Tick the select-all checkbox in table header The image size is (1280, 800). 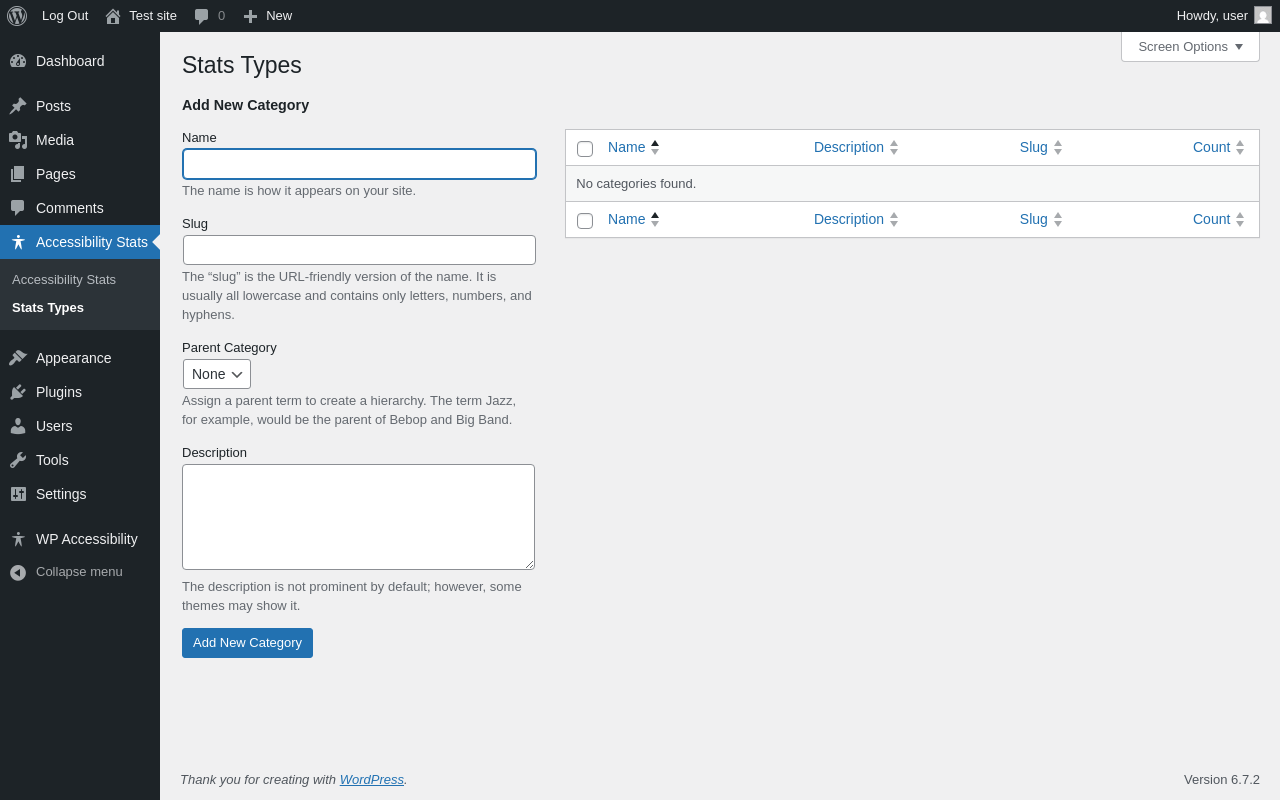585,149
